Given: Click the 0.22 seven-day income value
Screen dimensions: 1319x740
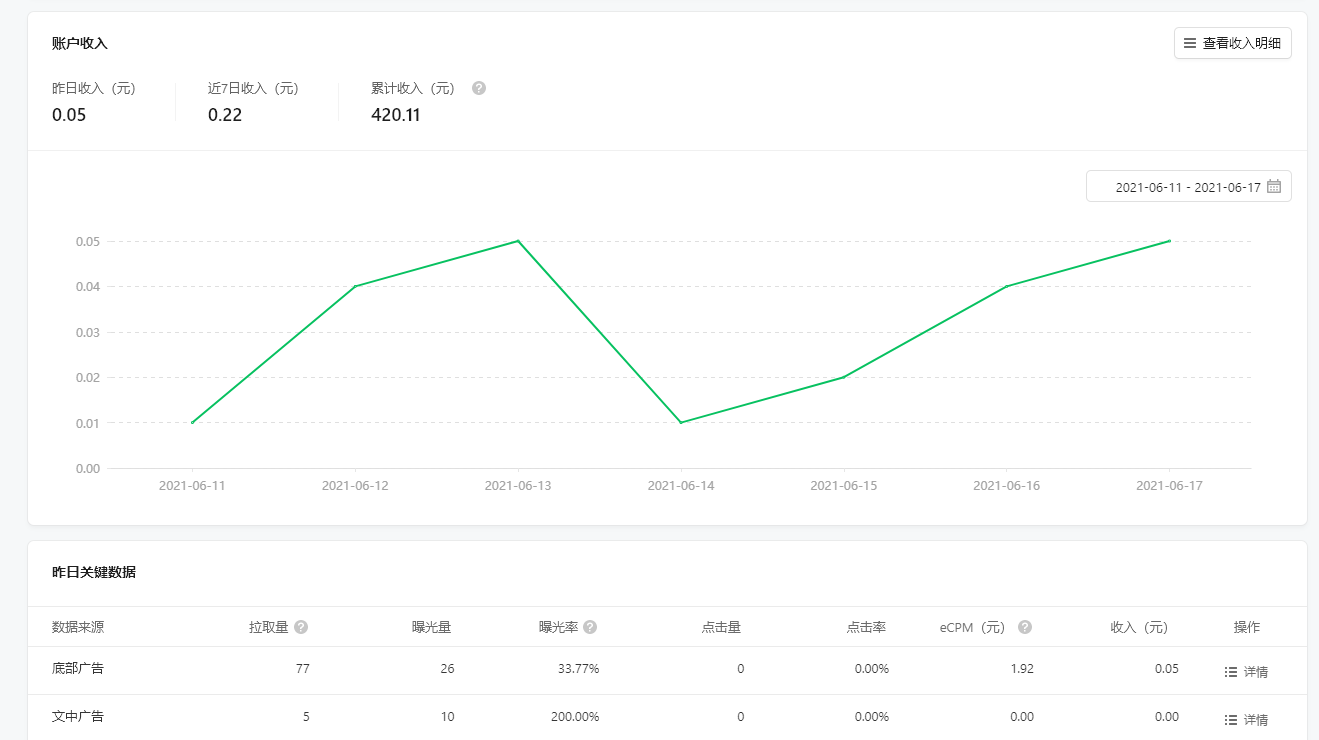Looking at the screenshot, I should (225, 115).
